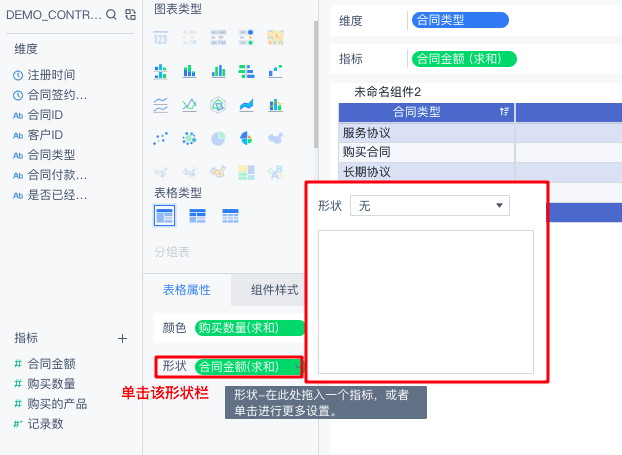Toggle sort on 合同类型 column header

(x=504, y=112)
